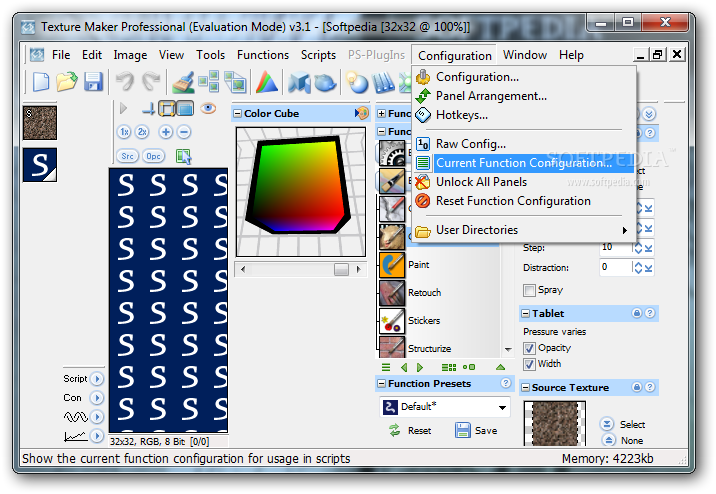Save the texture with the floppy disk icon
This screenshot has width=716, height=494.
coord(94,82)
